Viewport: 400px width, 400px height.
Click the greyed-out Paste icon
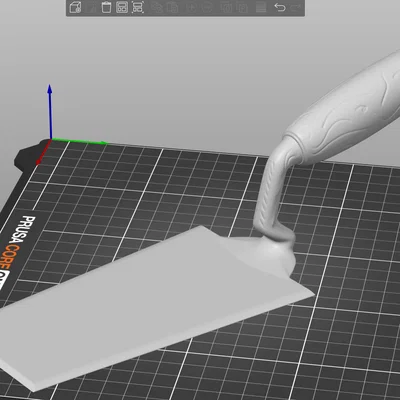coord(172,7)
